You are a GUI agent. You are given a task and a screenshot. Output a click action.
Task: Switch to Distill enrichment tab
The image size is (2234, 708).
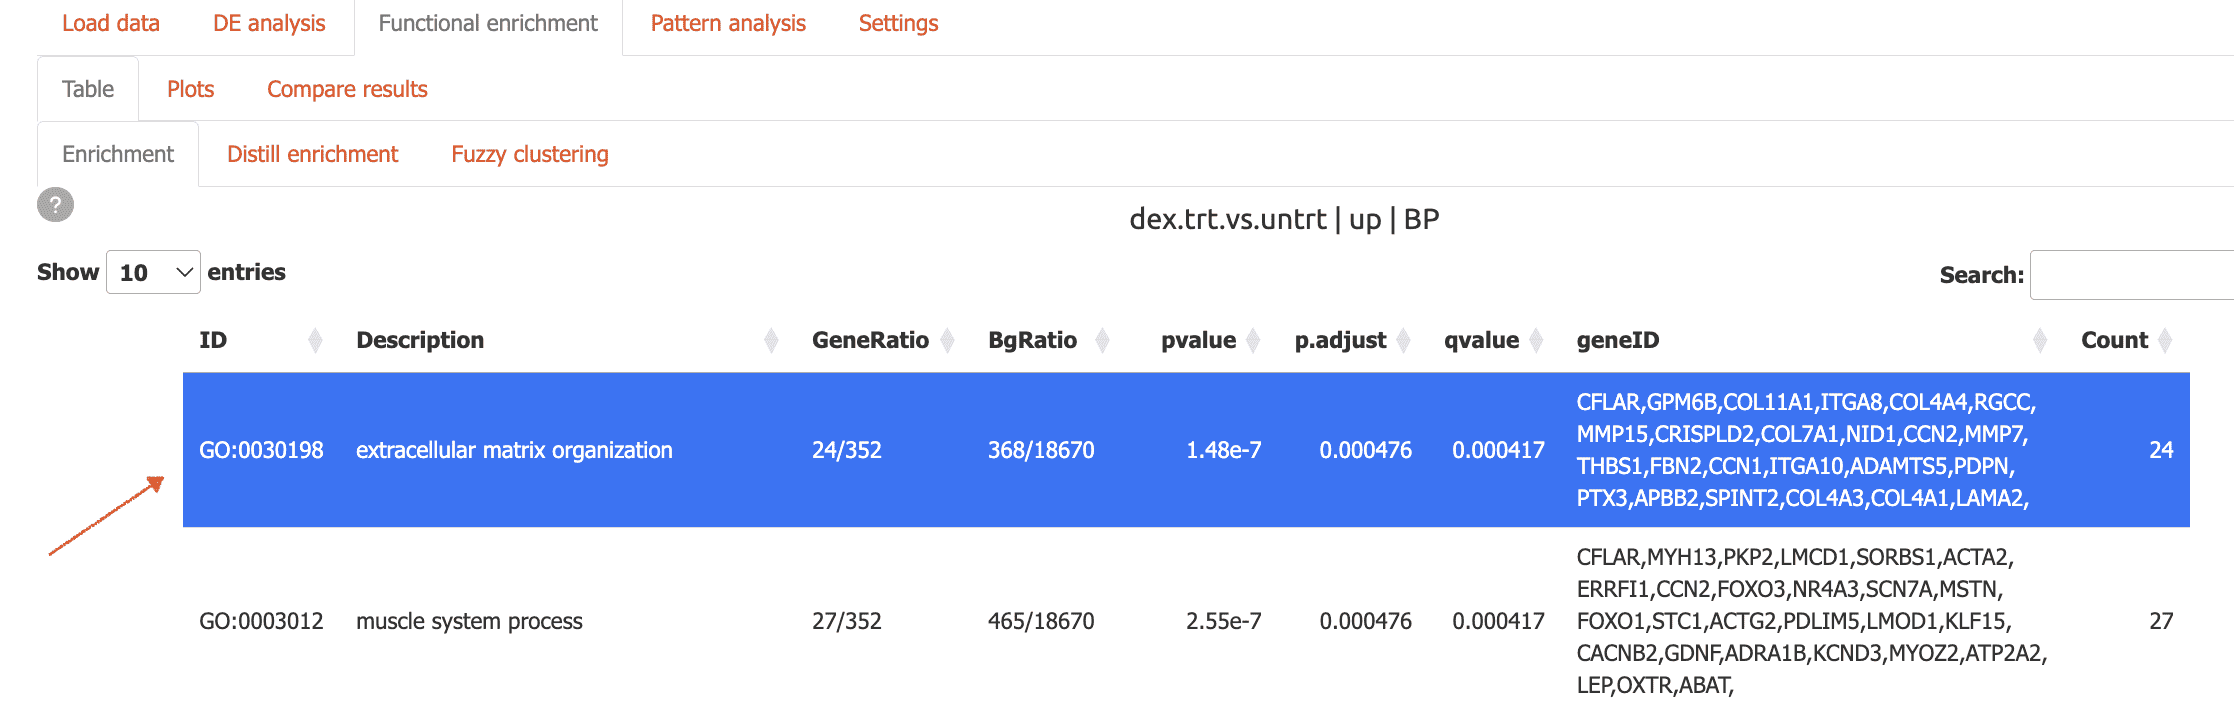(312, 155)
